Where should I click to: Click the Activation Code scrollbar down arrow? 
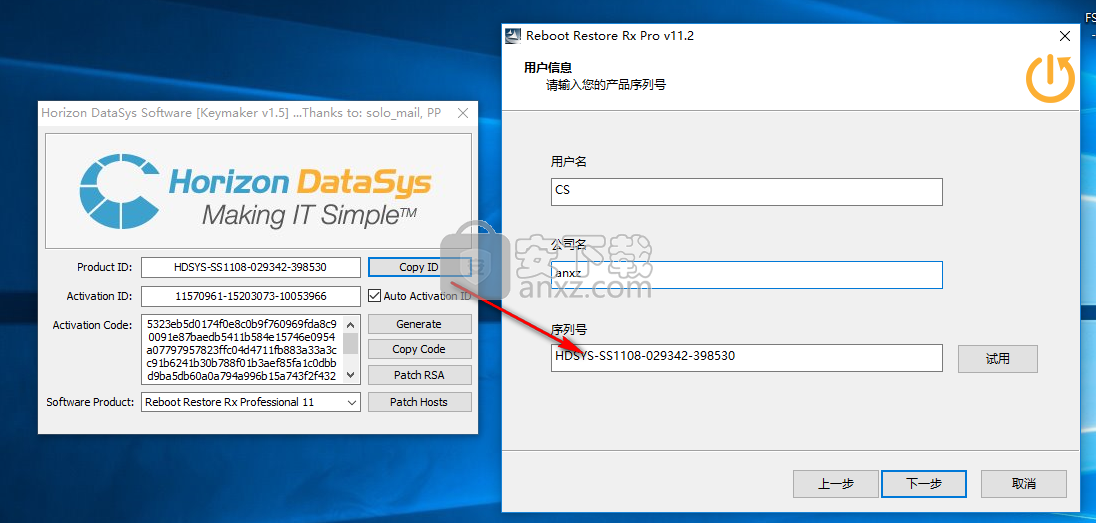[x=352, y=375]
